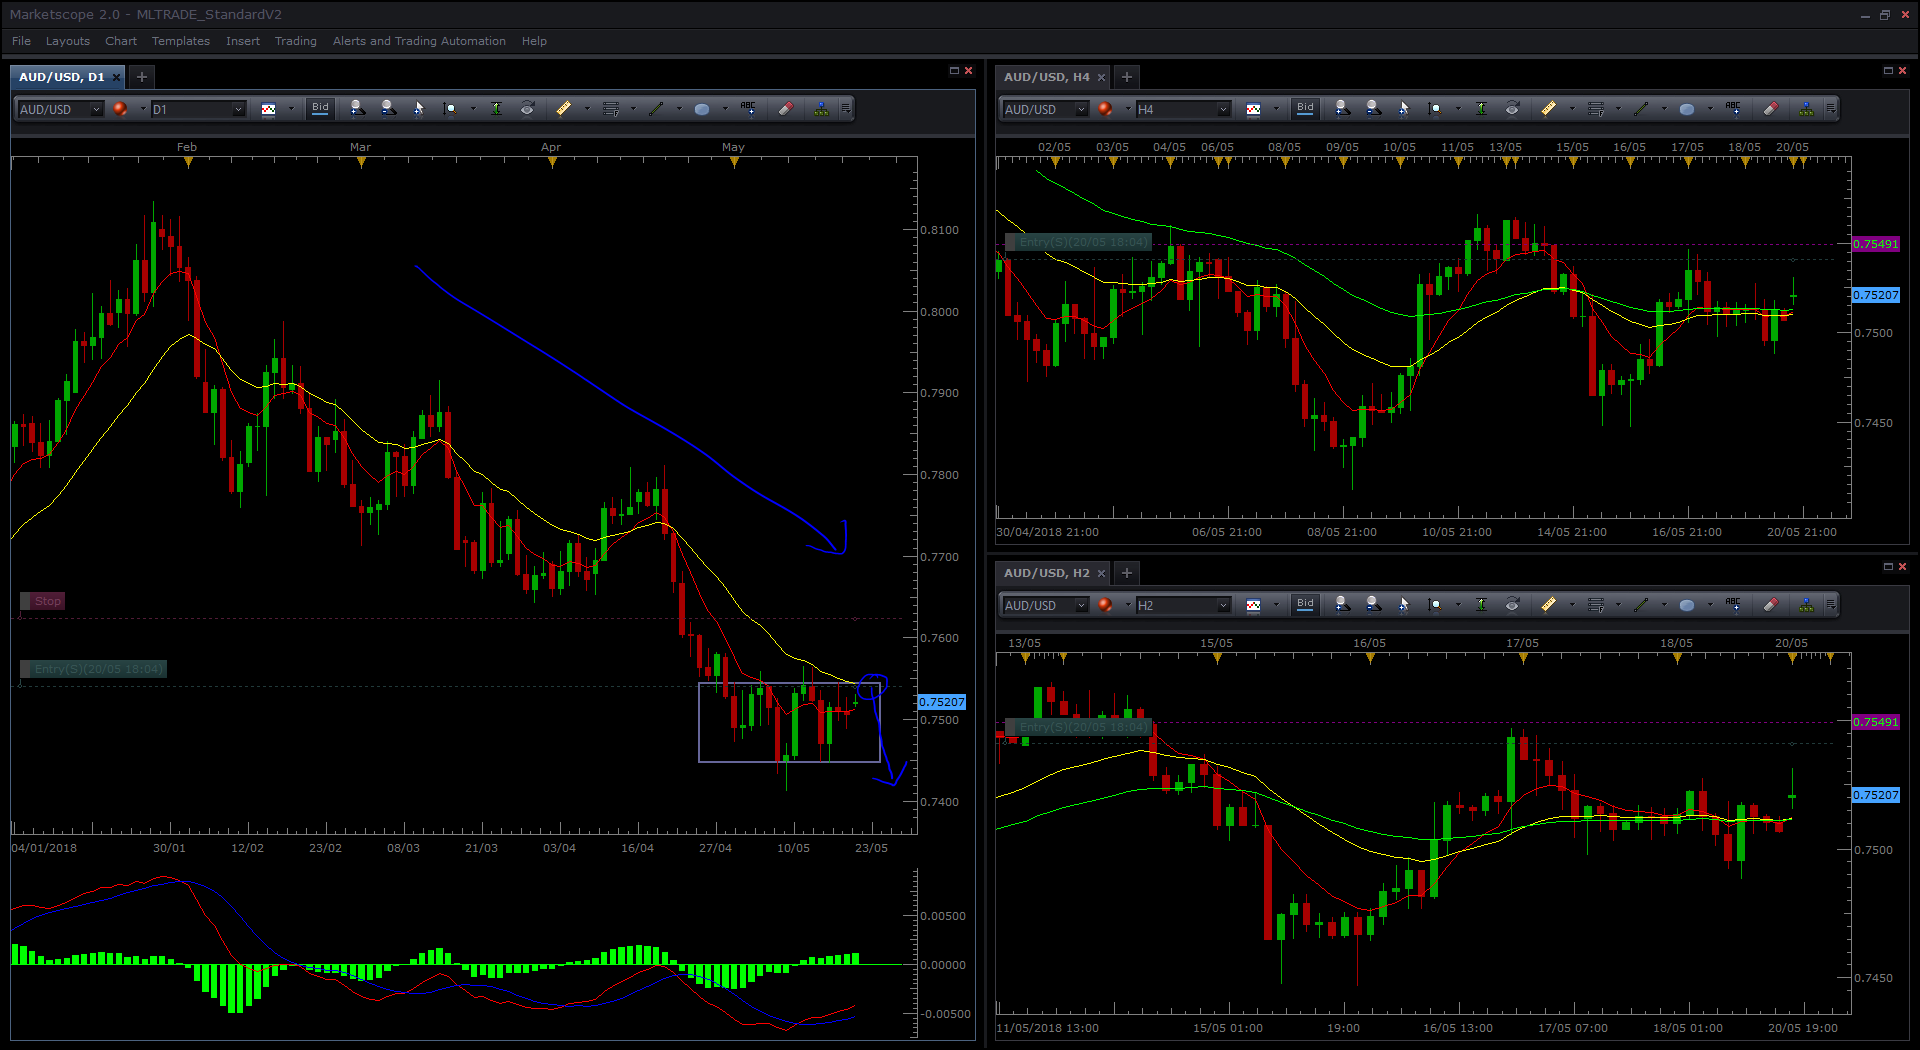Select the ruler measure tool in H4 toolbar
Viewport: 1920px width, 1050px height.
coord(1549,109)
